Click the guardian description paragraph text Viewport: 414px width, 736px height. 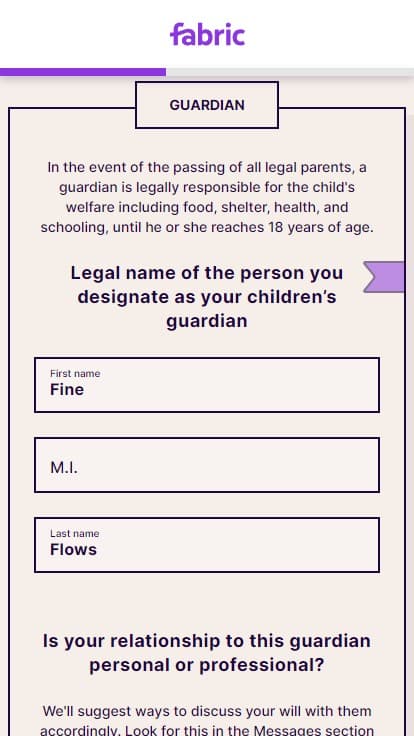click(x=207, y=197)
